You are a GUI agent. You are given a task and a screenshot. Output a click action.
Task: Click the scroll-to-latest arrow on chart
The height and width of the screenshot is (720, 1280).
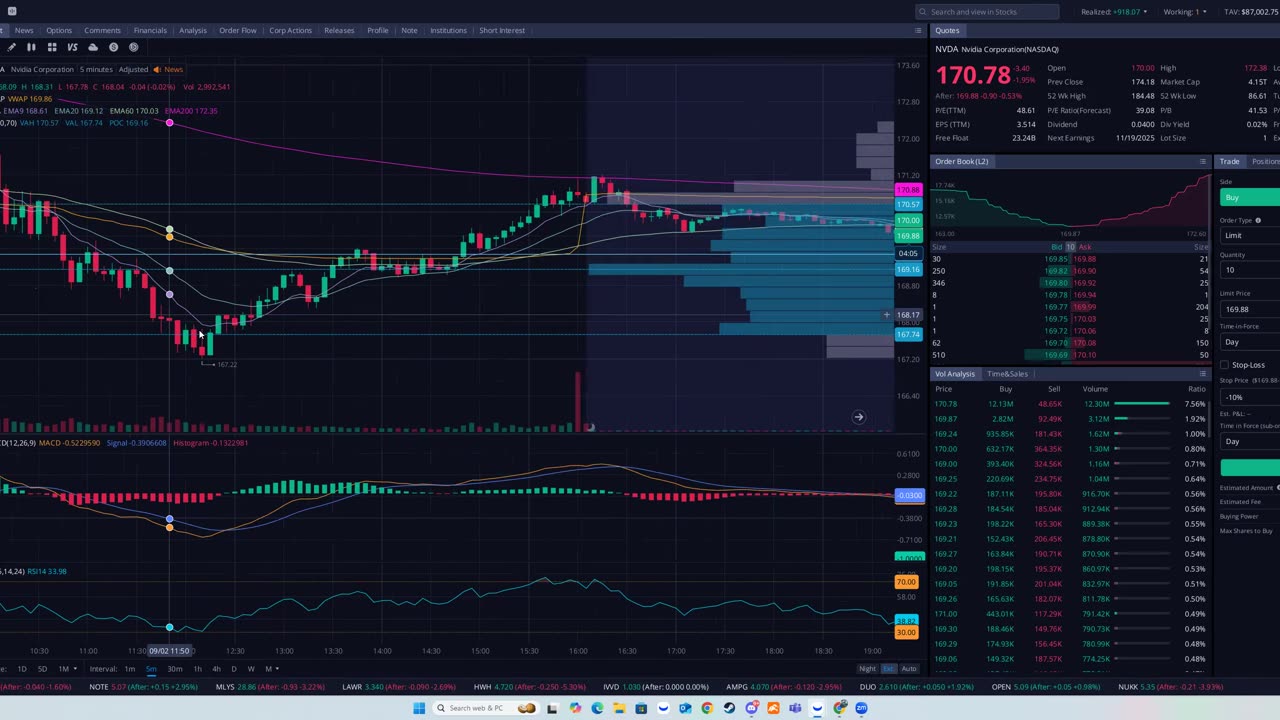pos(858,417)
